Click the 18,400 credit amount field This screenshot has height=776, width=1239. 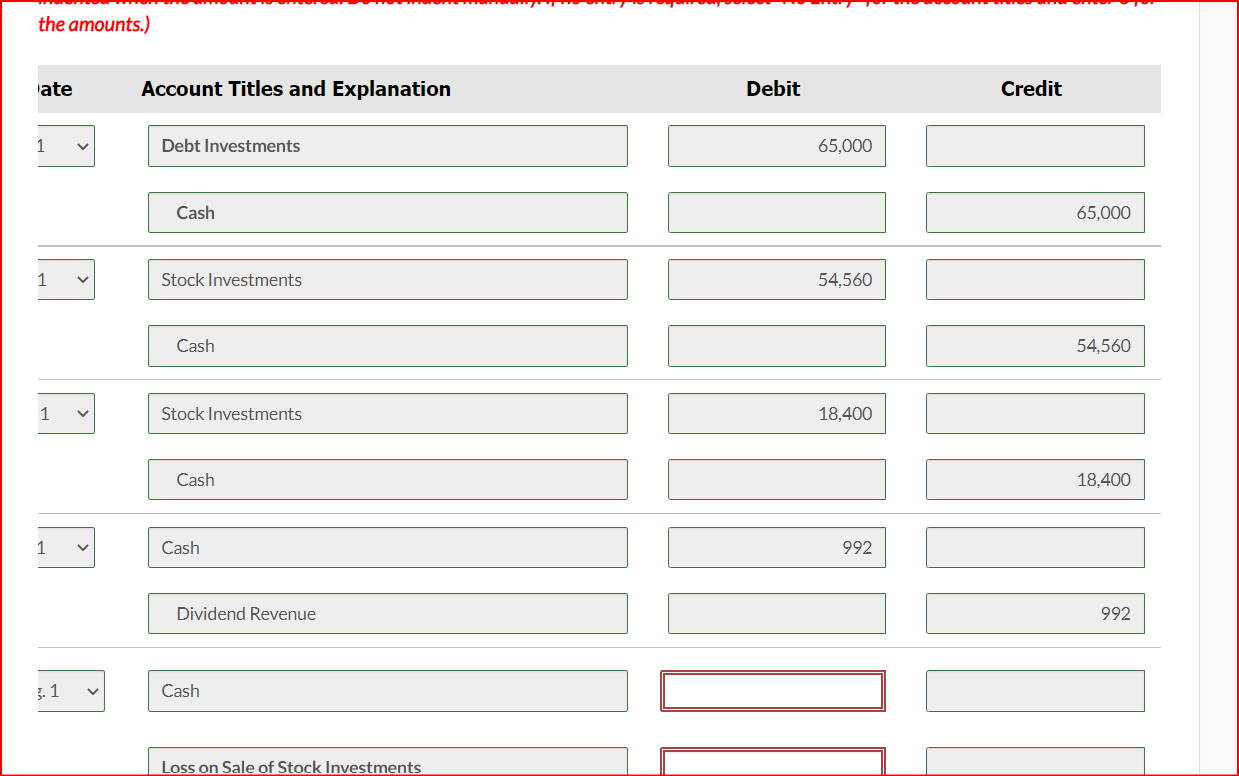tap(1035, 479)
